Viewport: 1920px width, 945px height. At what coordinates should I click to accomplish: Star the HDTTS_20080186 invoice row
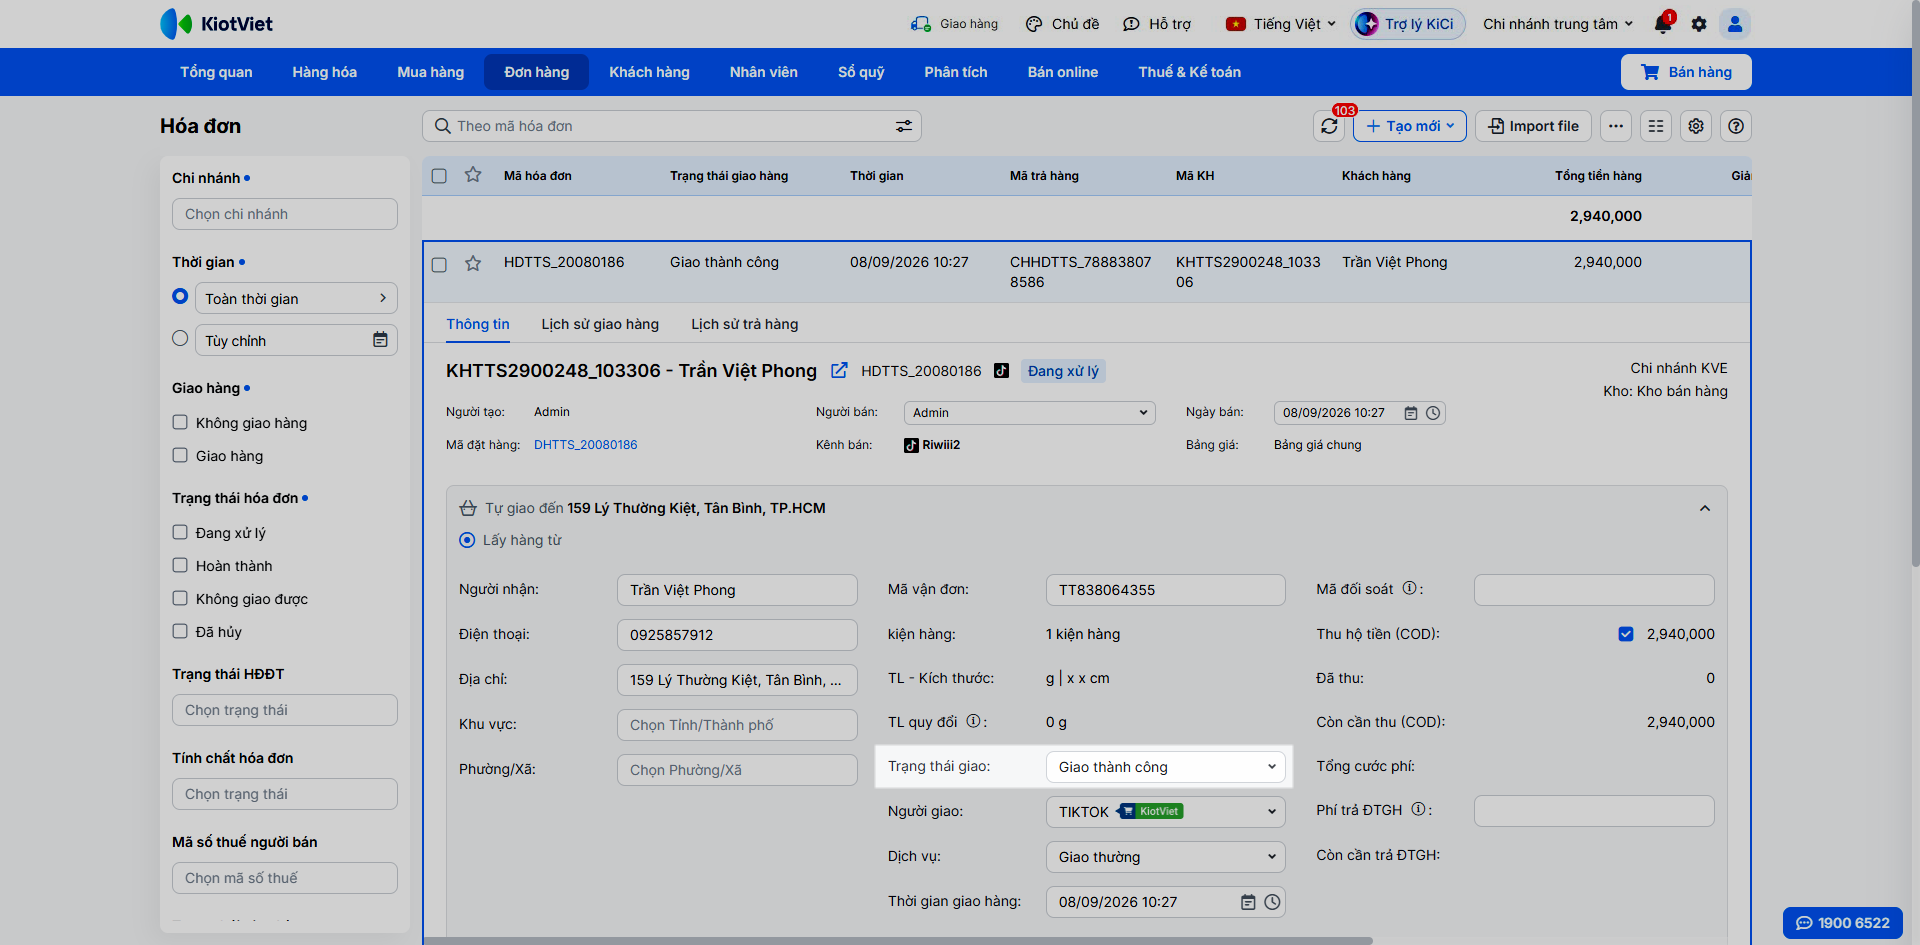(x=473, y=263)
